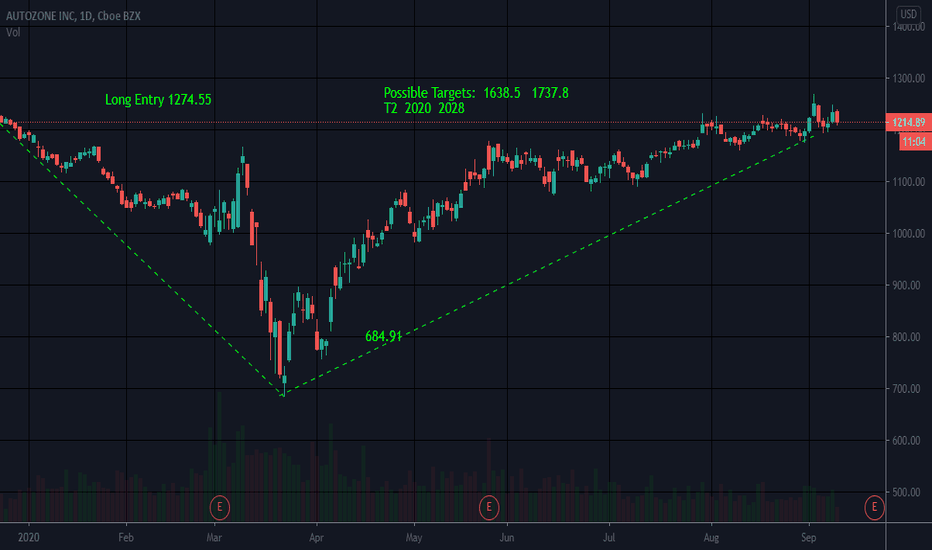Select the 'Possible Targets: 1638.5 1737.8' text
932x550 pixels.
(476, 93)
